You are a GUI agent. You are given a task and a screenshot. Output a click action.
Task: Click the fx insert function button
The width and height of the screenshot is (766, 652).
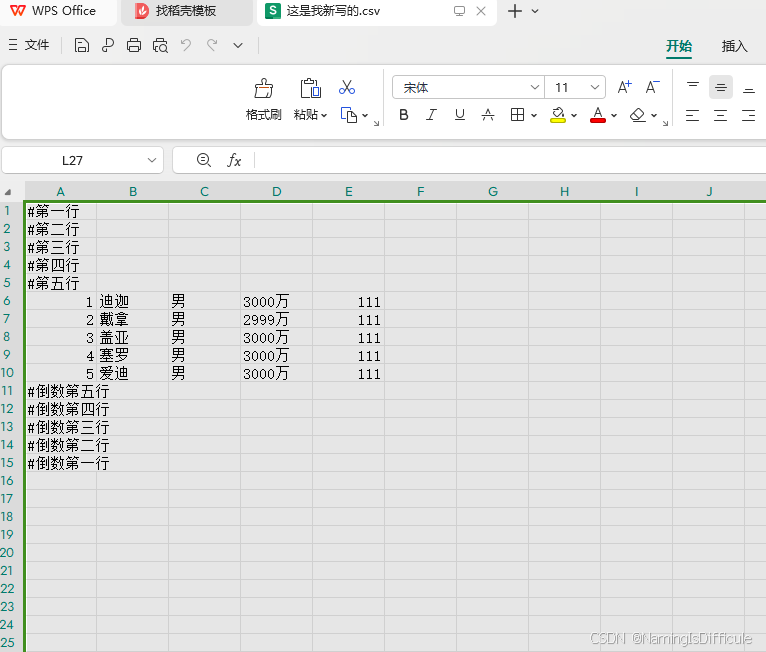point(234,160)
